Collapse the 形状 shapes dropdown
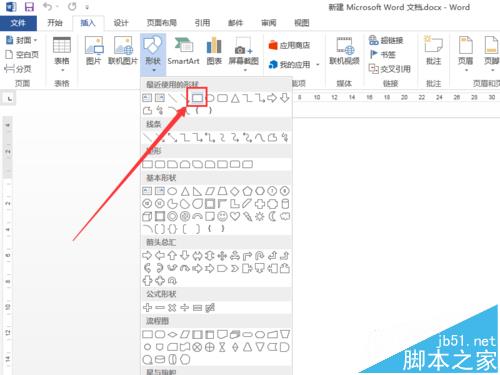 pyautogui.click(x=153, y=54)
